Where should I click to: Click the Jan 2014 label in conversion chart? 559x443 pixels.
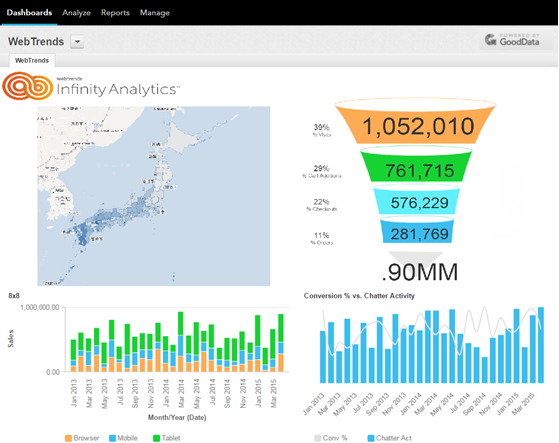pos(411,404)
